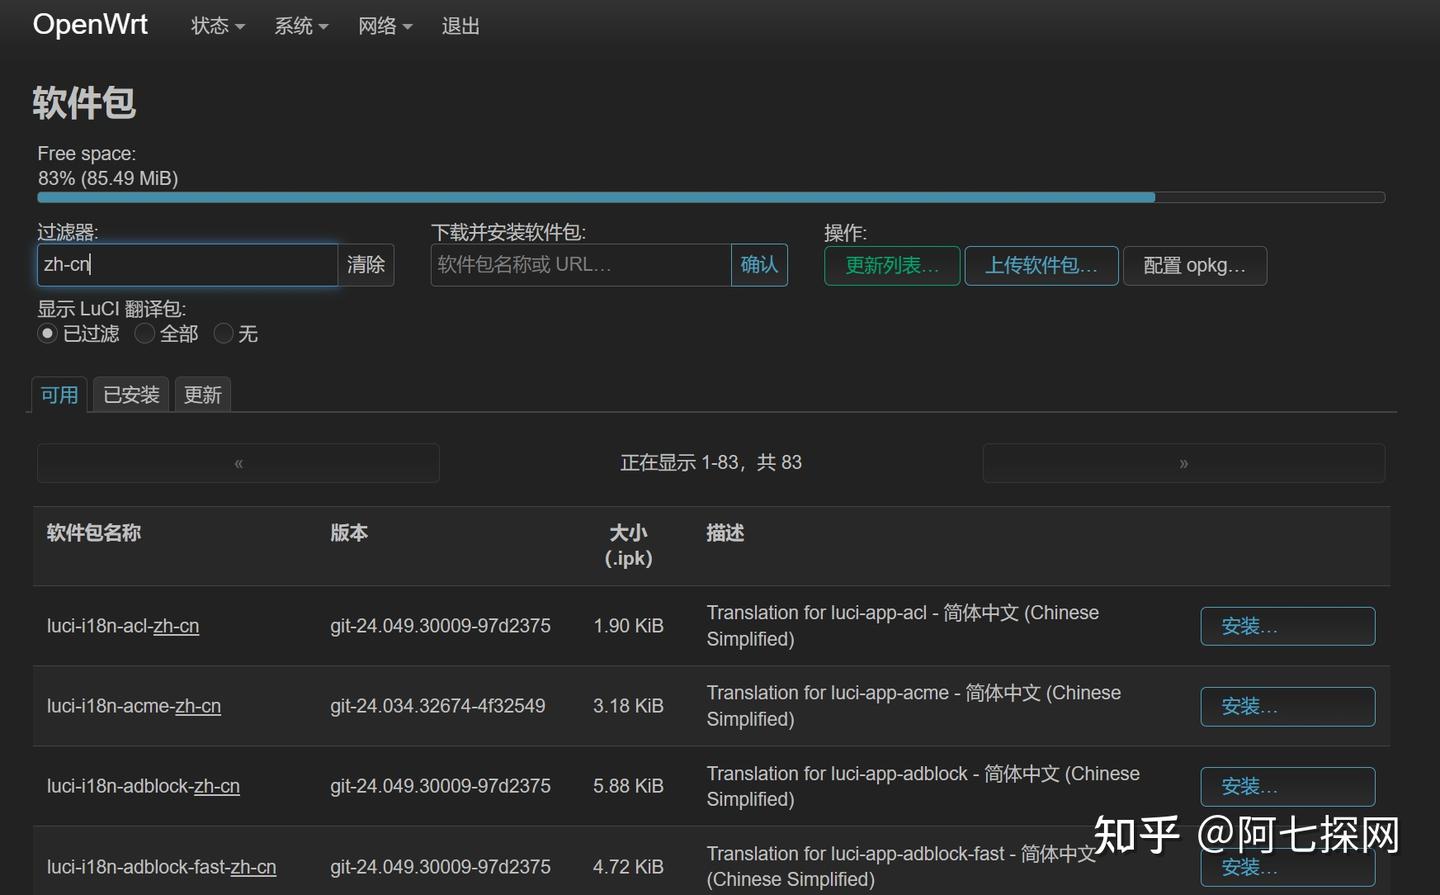The width and height of the screenshot is (1440, 895).
Task: Select the 已过滤 radio button
Action: tap(47, 333)
